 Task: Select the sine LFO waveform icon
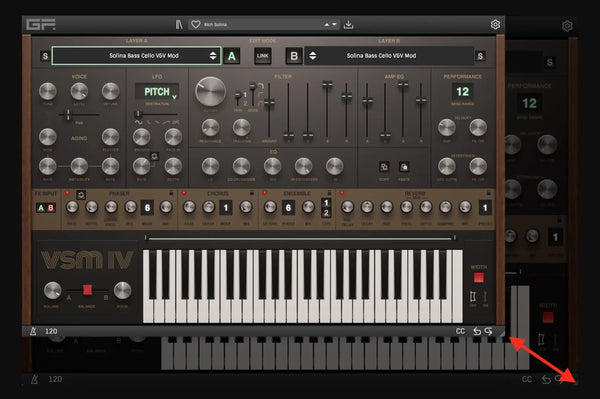point(138,122)
